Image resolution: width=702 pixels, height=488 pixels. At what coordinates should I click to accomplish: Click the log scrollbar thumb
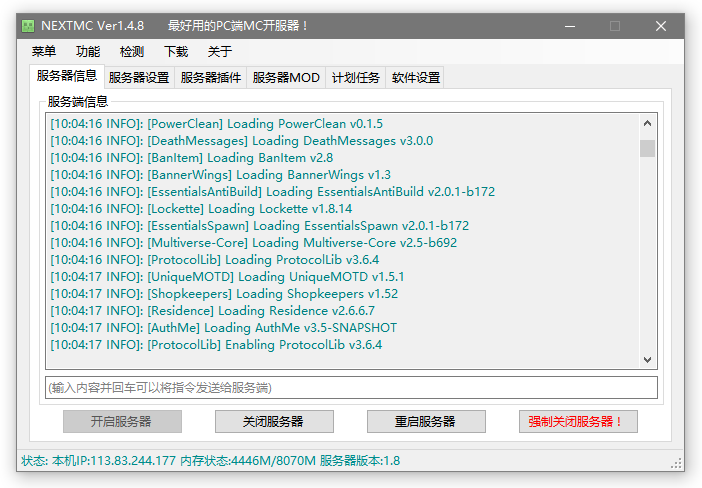647,148
